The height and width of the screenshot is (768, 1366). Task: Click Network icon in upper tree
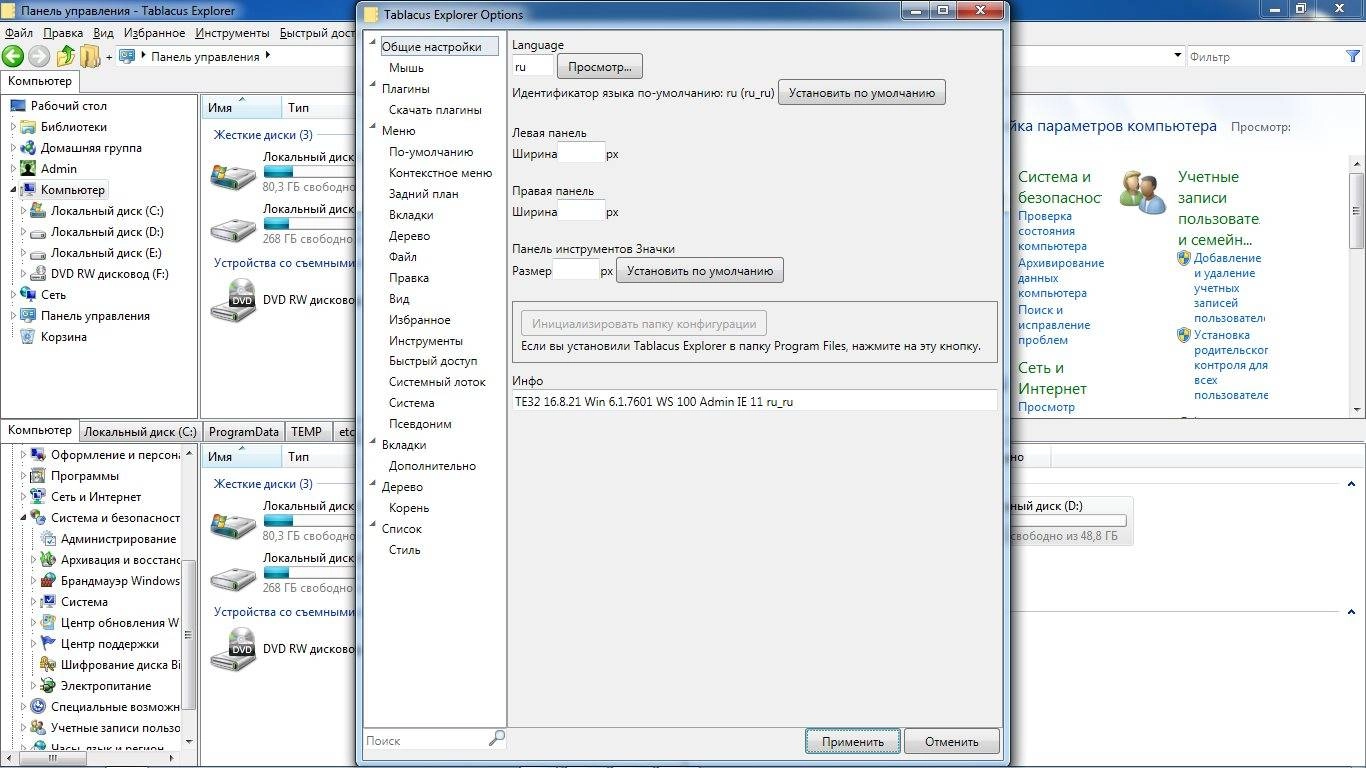29,295
